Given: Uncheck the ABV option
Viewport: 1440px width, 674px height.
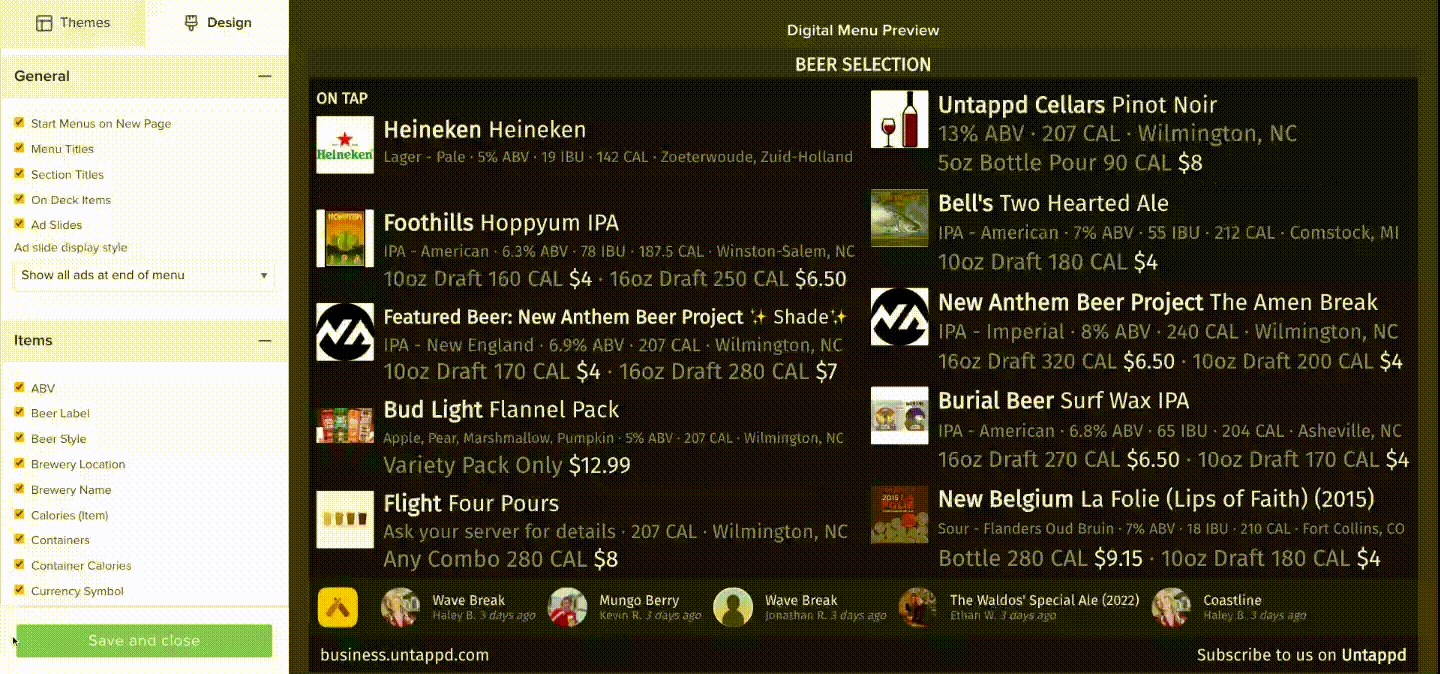Looking at the screenshot, I should [x=19, y=387].
